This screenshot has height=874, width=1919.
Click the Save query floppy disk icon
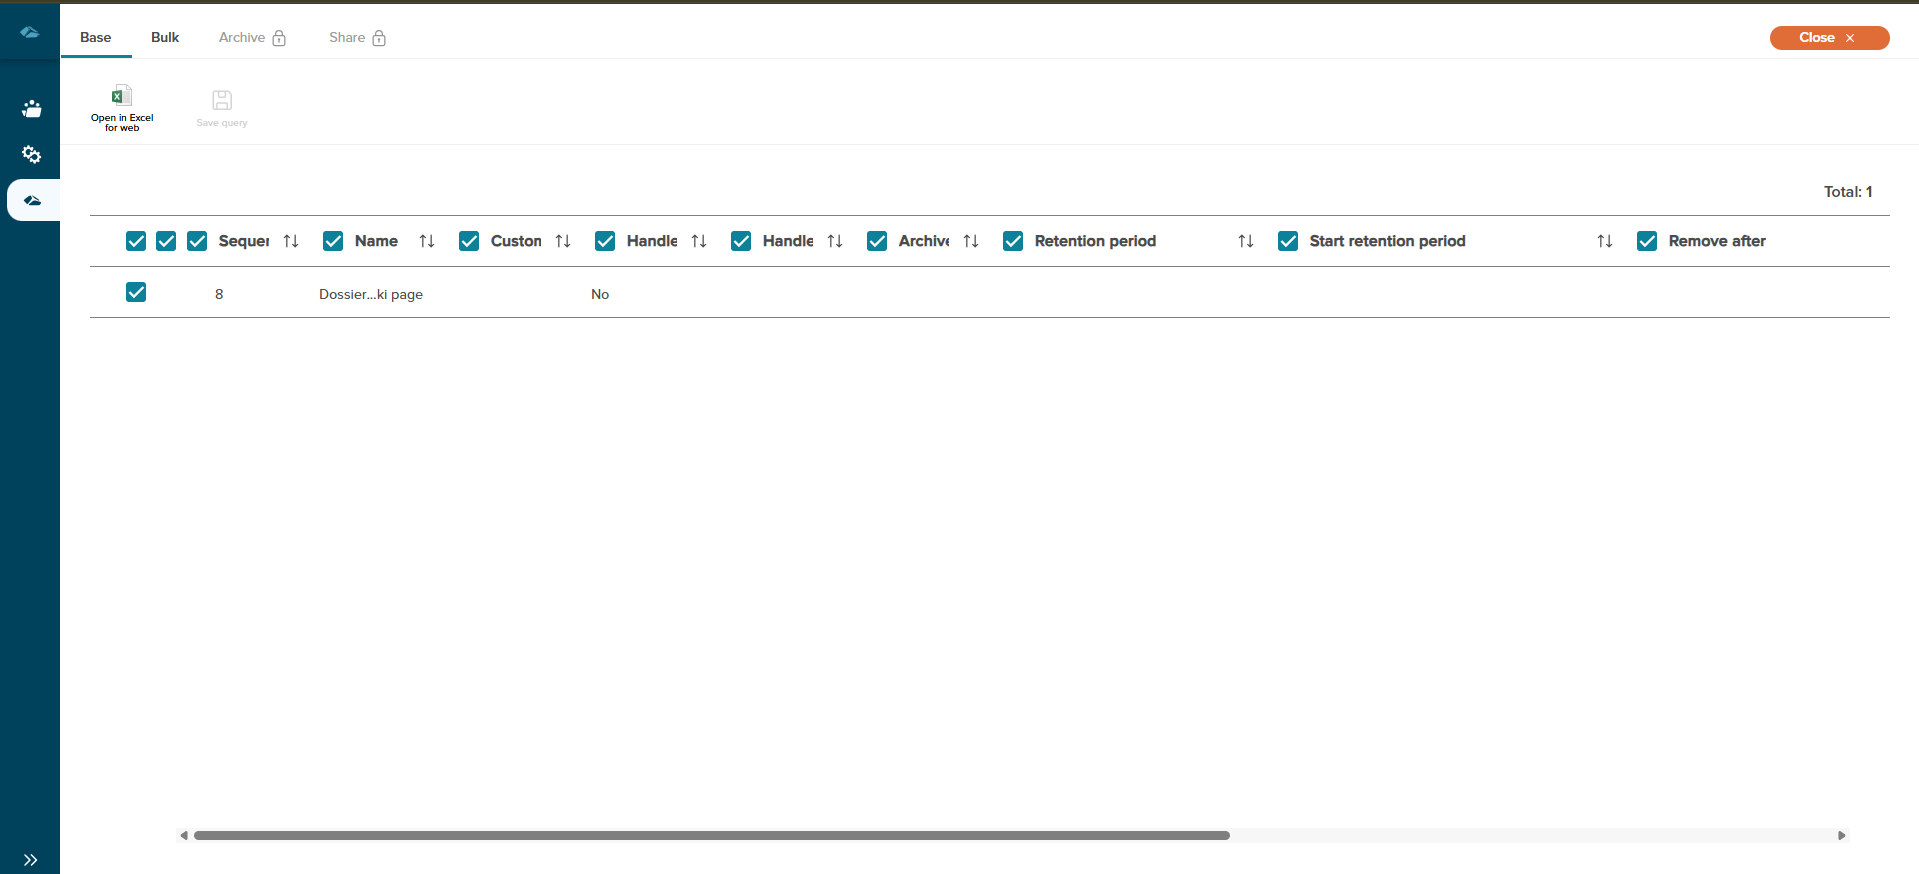click(222, 100)
